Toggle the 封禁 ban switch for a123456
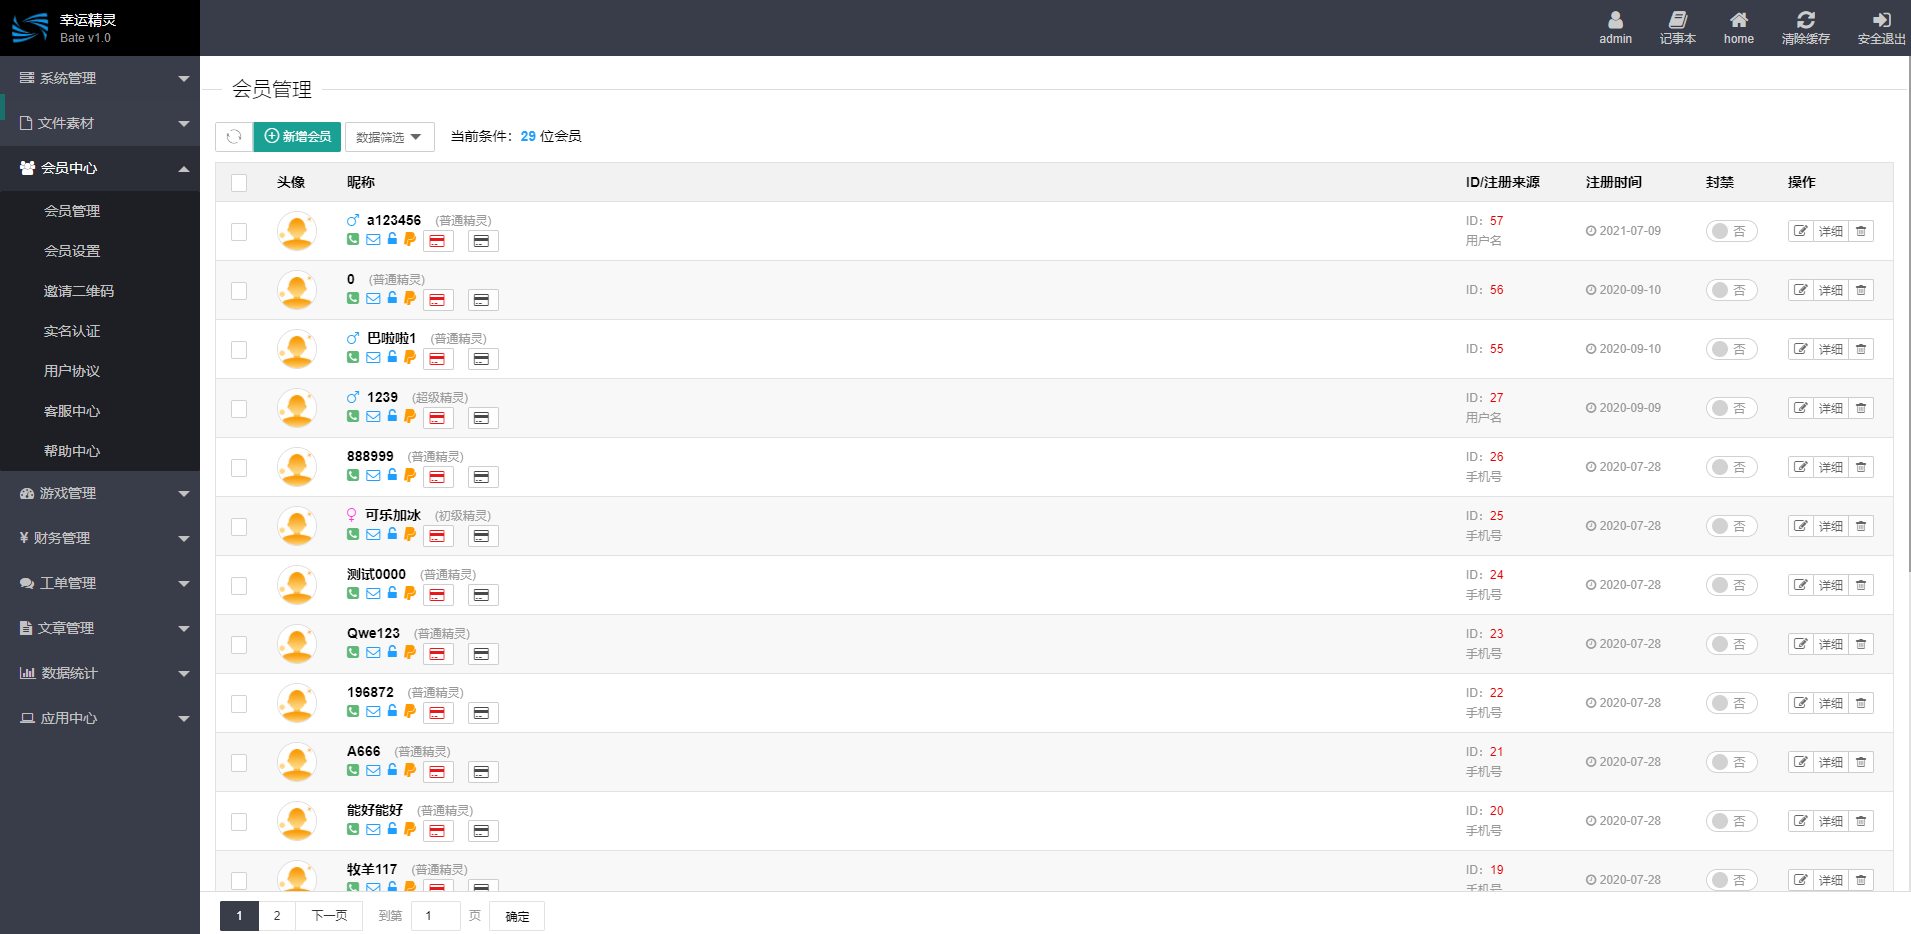This screenshot has width=1911, height=934. coord(1730,231)
